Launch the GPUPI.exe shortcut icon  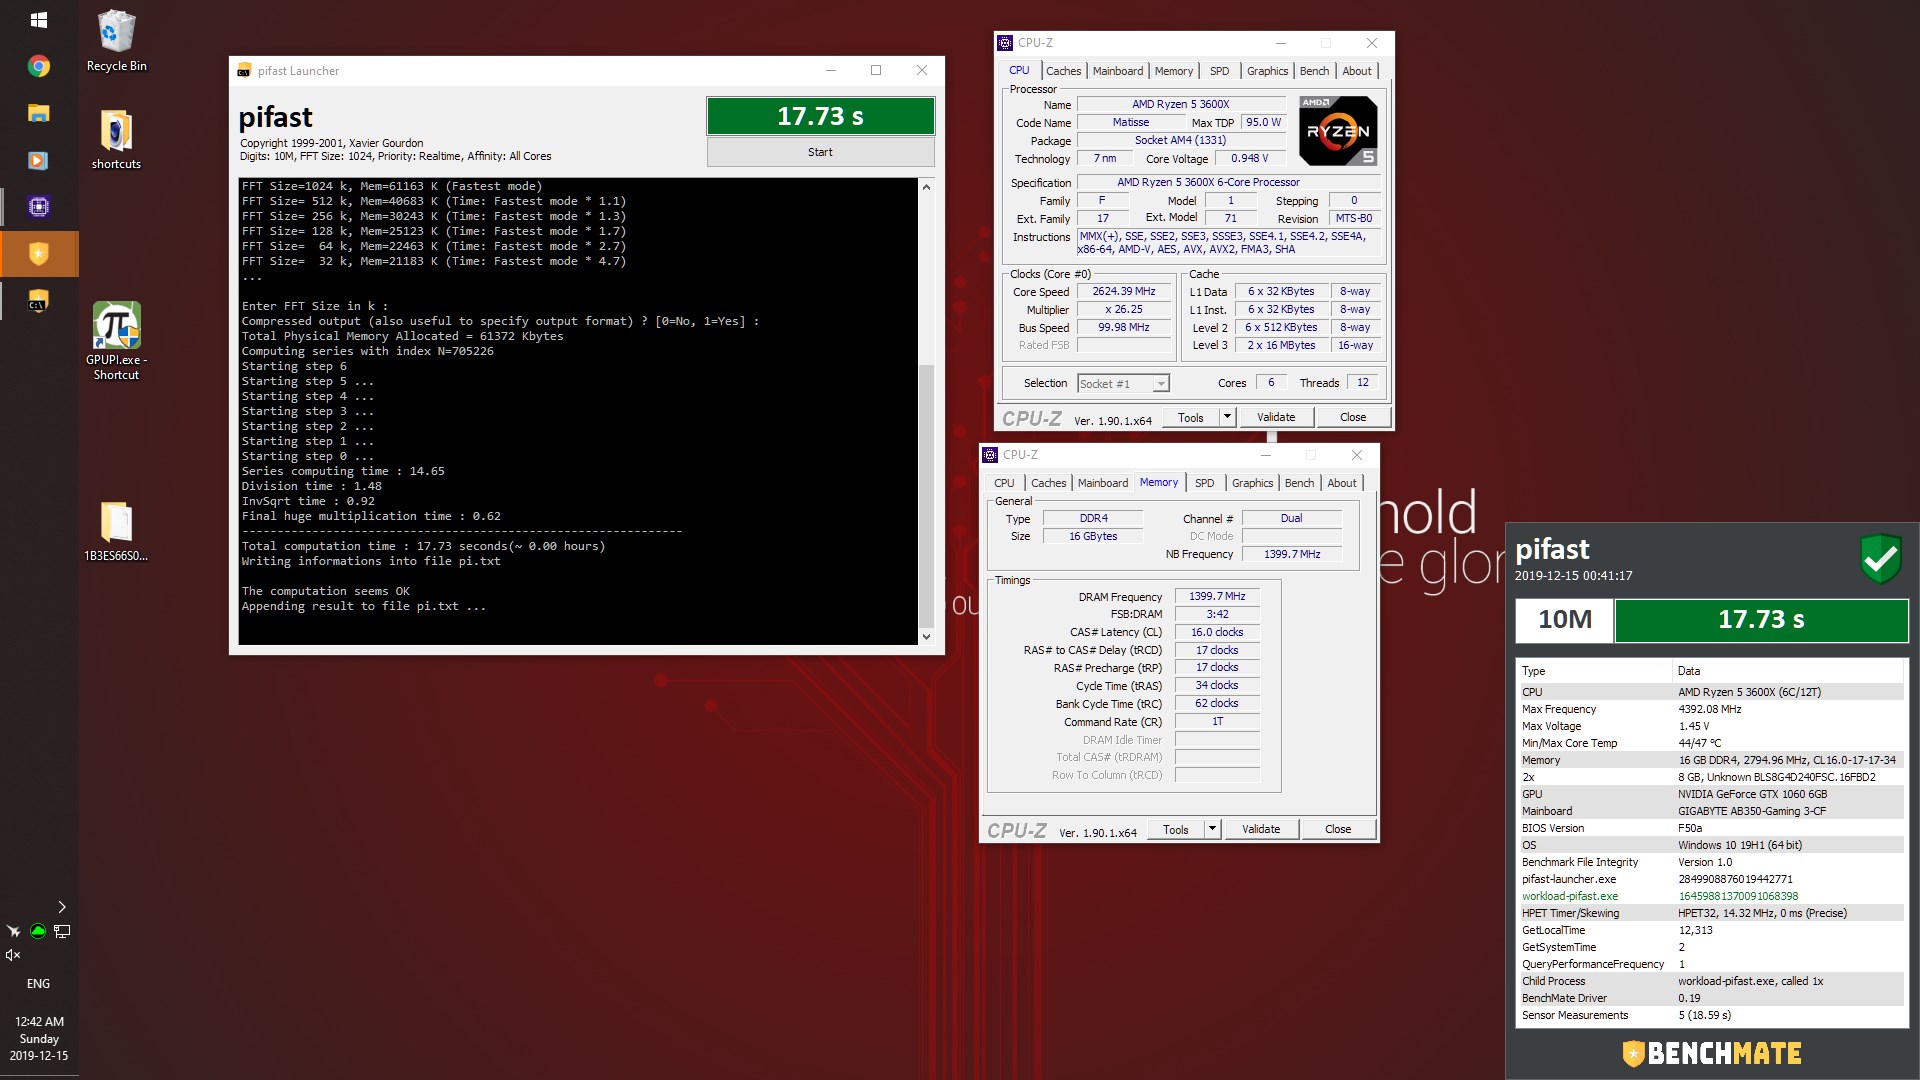point(116,340)
